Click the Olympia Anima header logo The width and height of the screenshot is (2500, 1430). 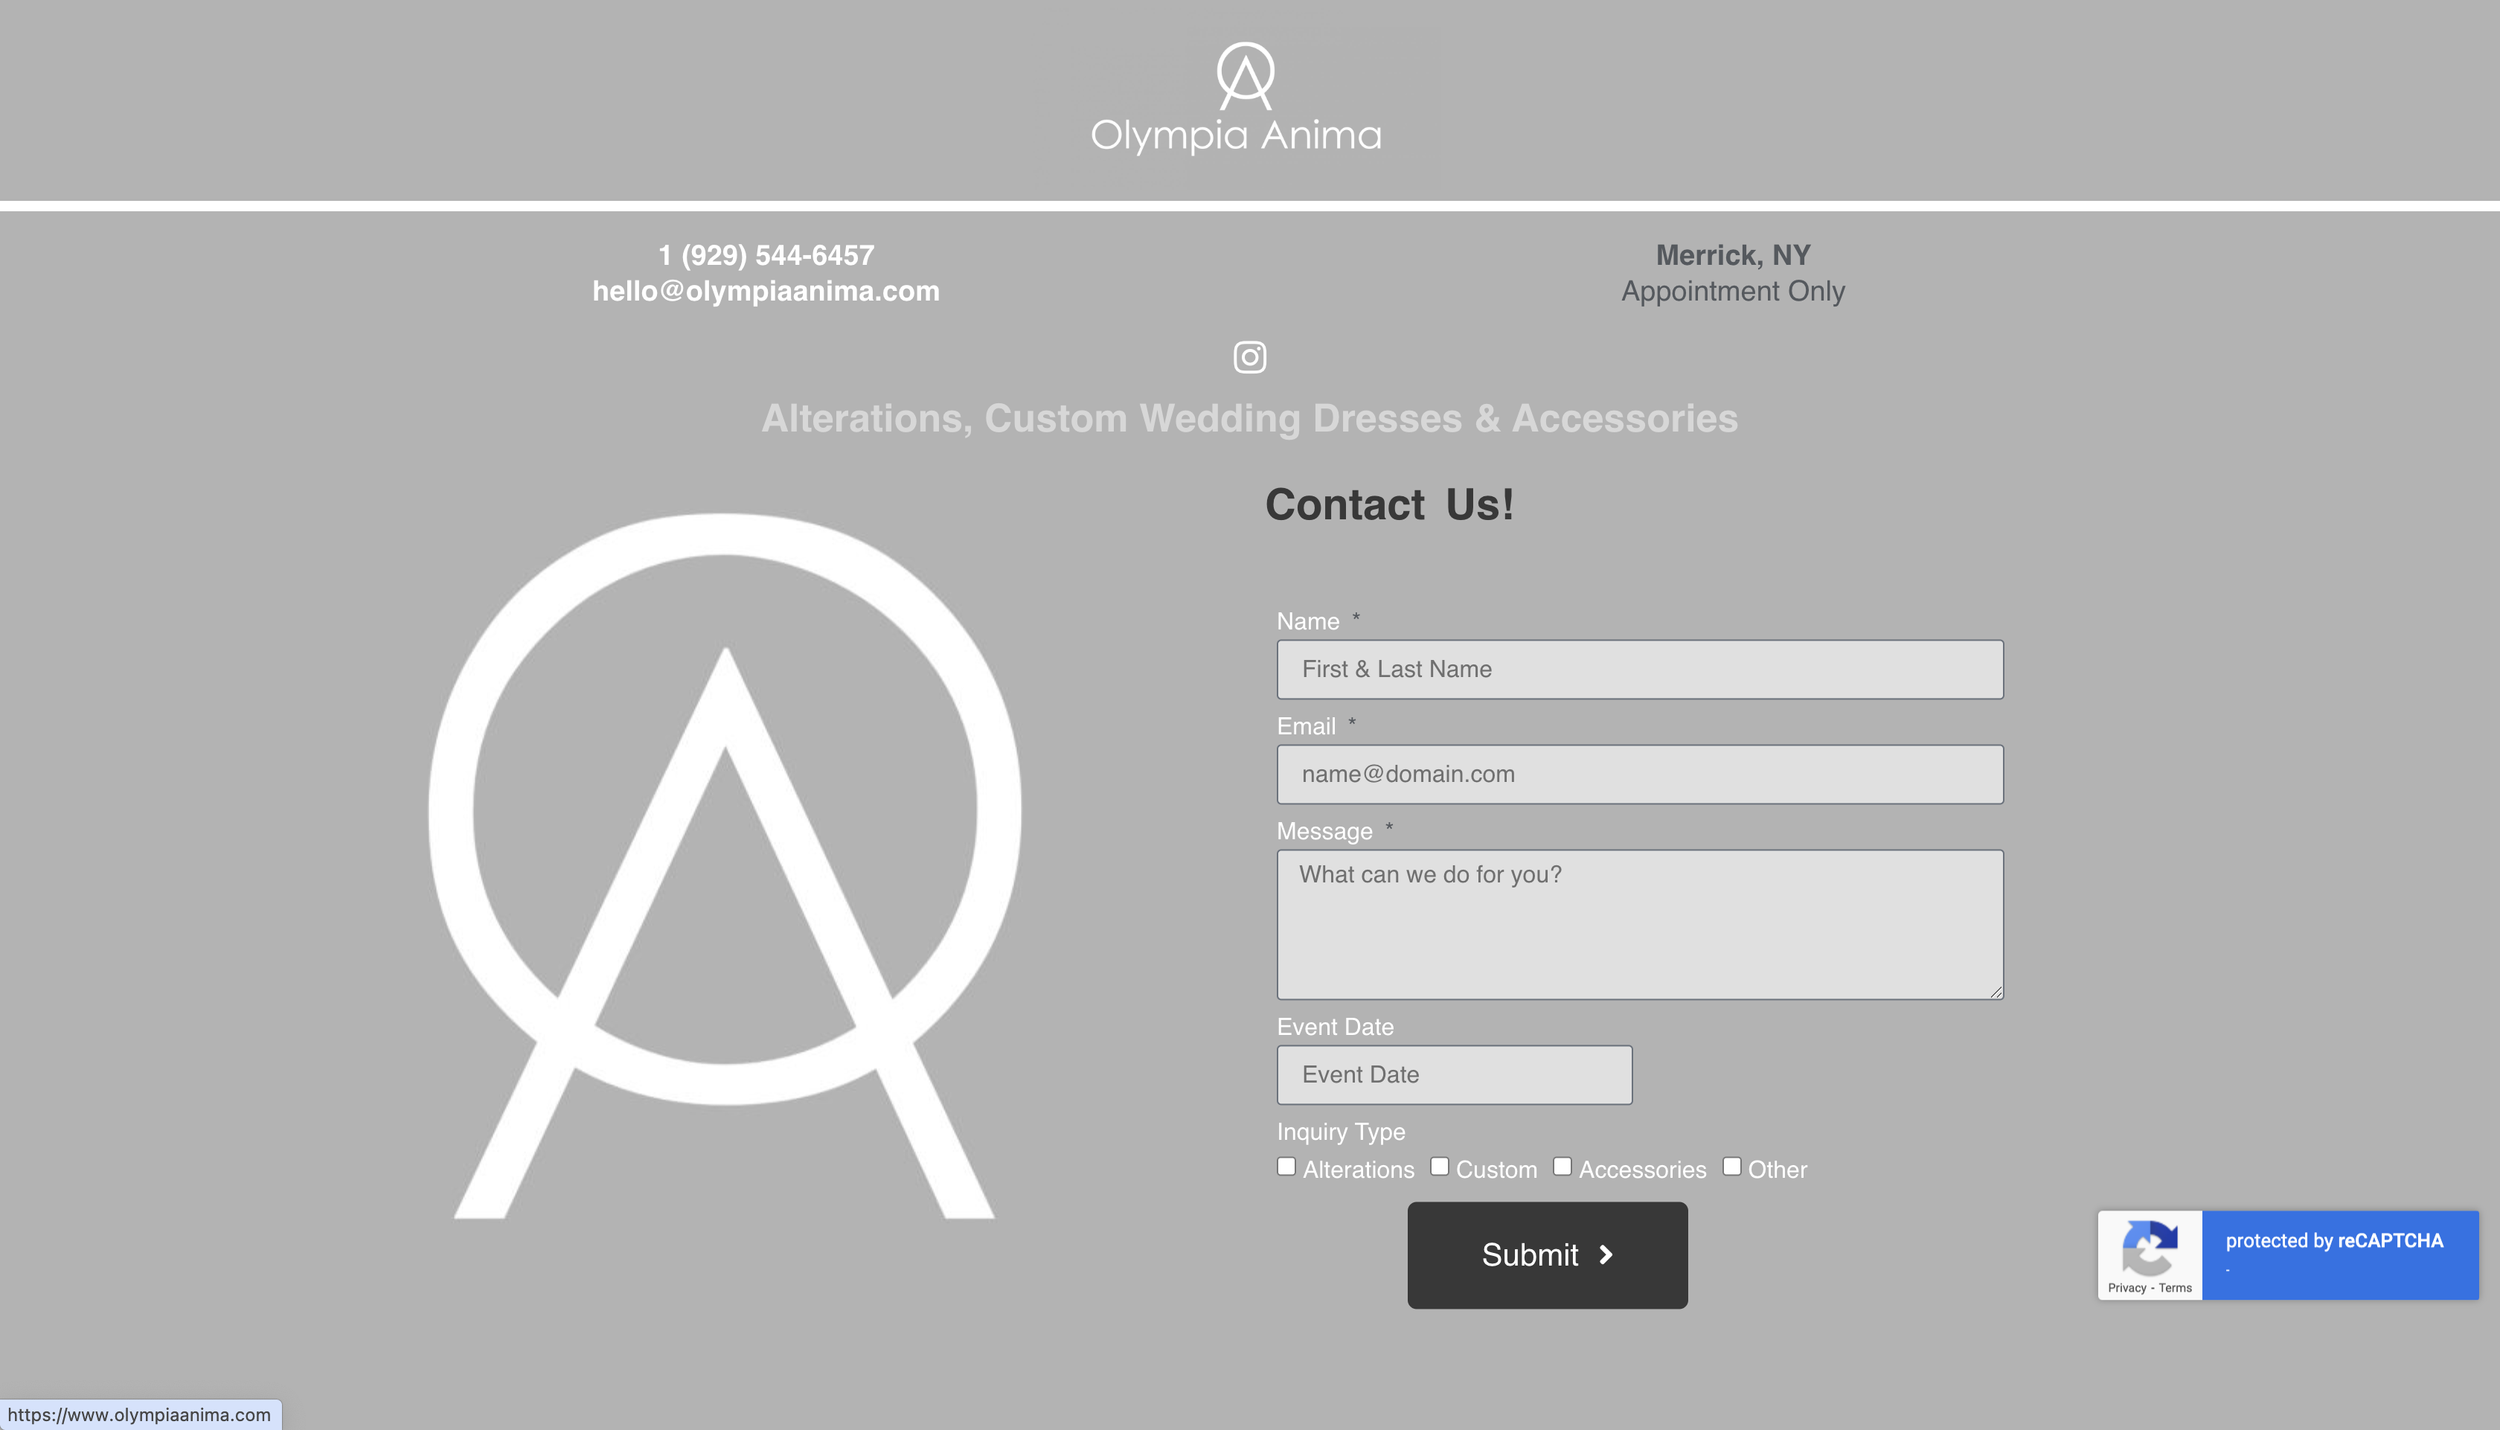pos(1237,98)
